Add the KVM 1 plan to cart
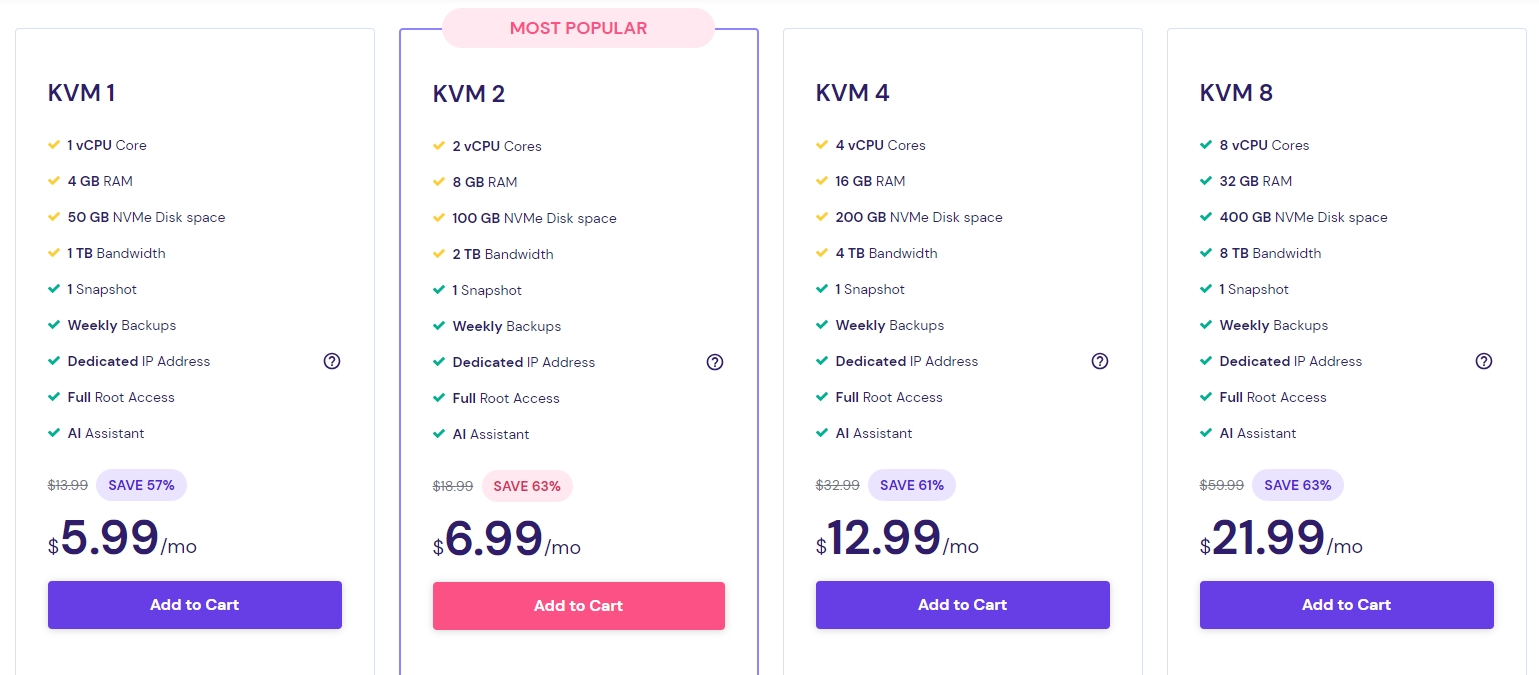 coord(195,605)
